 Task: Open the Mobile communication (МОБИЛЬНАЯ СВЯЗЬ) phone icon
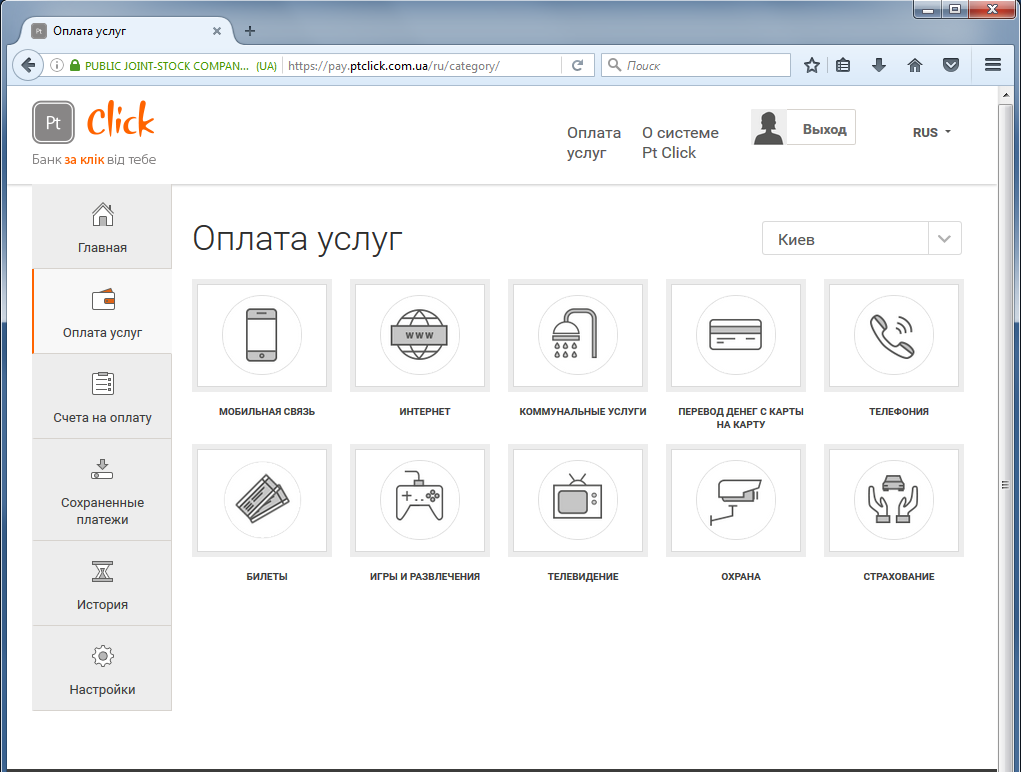click(262, 335)
